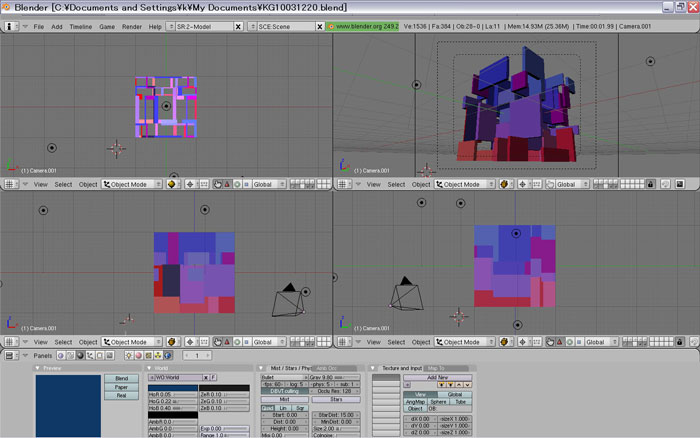Delete the SCE:Scene with the X button
The image size is (700, 438).
[x=320, y=27]
